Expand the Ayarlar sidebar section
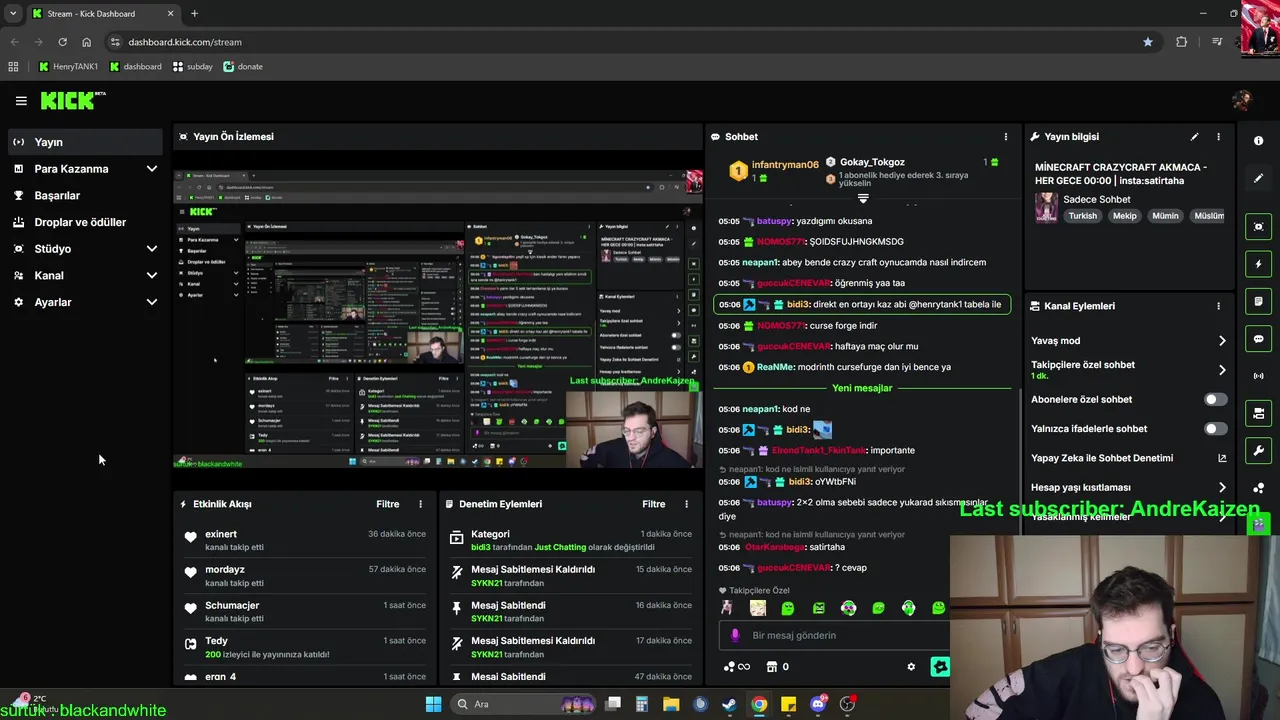This screenshot has width=1280, height=720. (85, 302)
